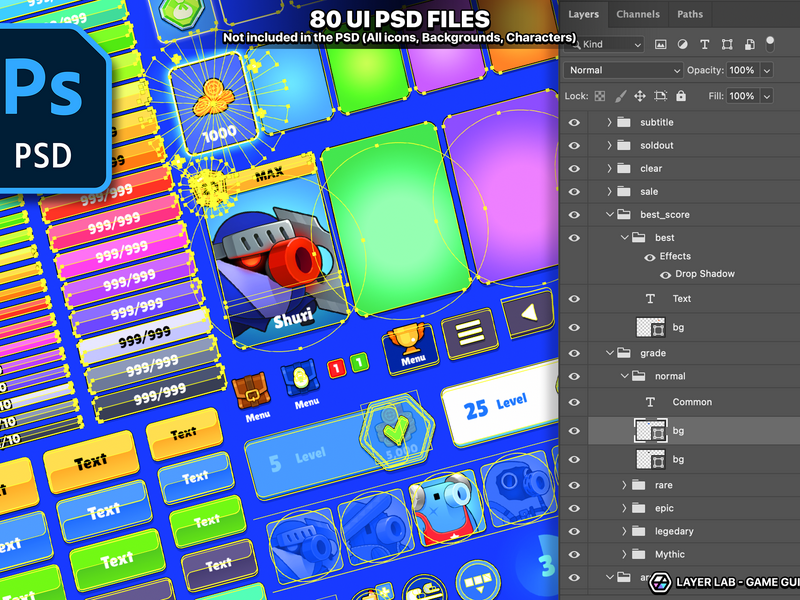
Task: Expand the epic group
Action: 623,508
